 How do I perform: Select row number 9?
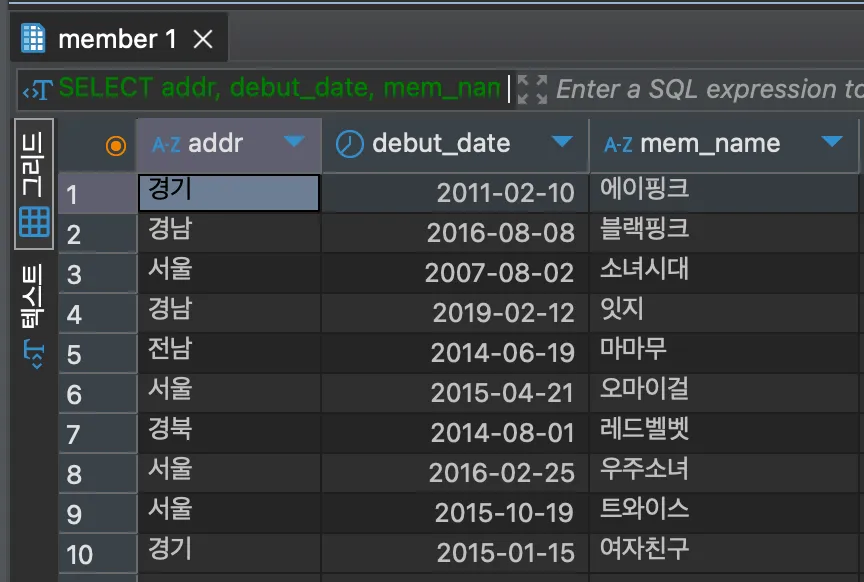tap(98, 514)
